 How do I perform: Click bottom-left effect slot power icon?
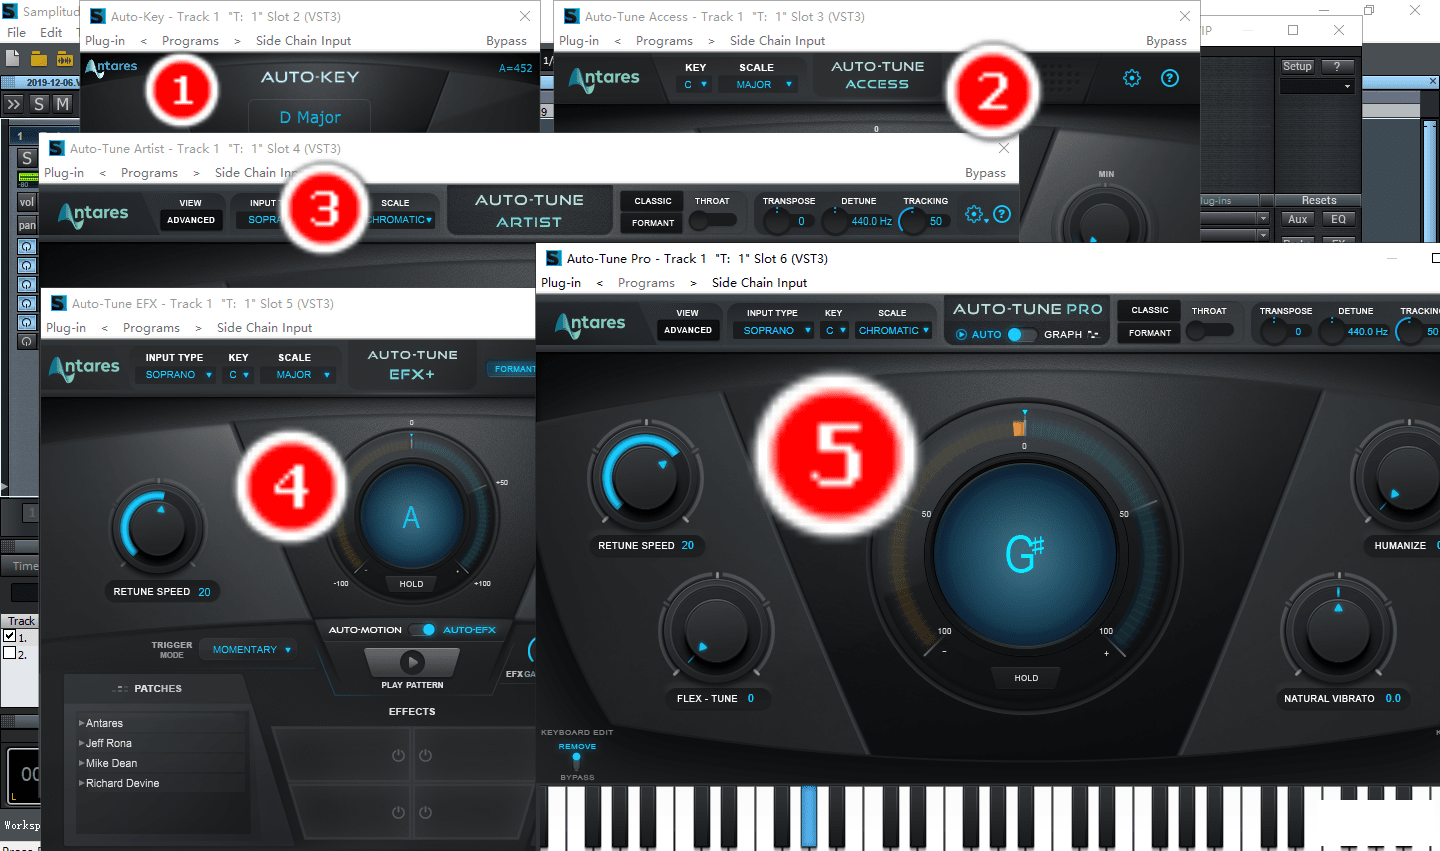398,812
